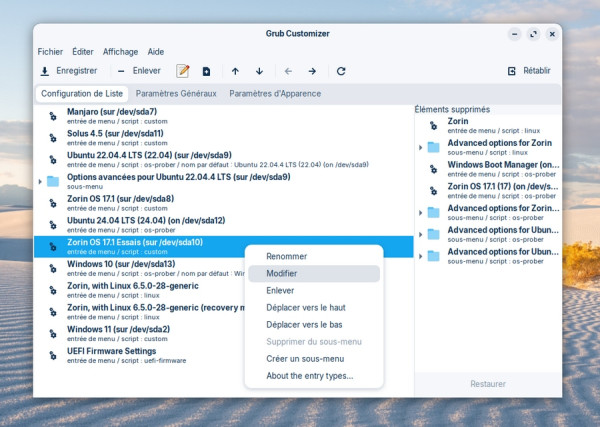
Task: Click the right arrow toolbar icon
Action: tap(312, 71)
